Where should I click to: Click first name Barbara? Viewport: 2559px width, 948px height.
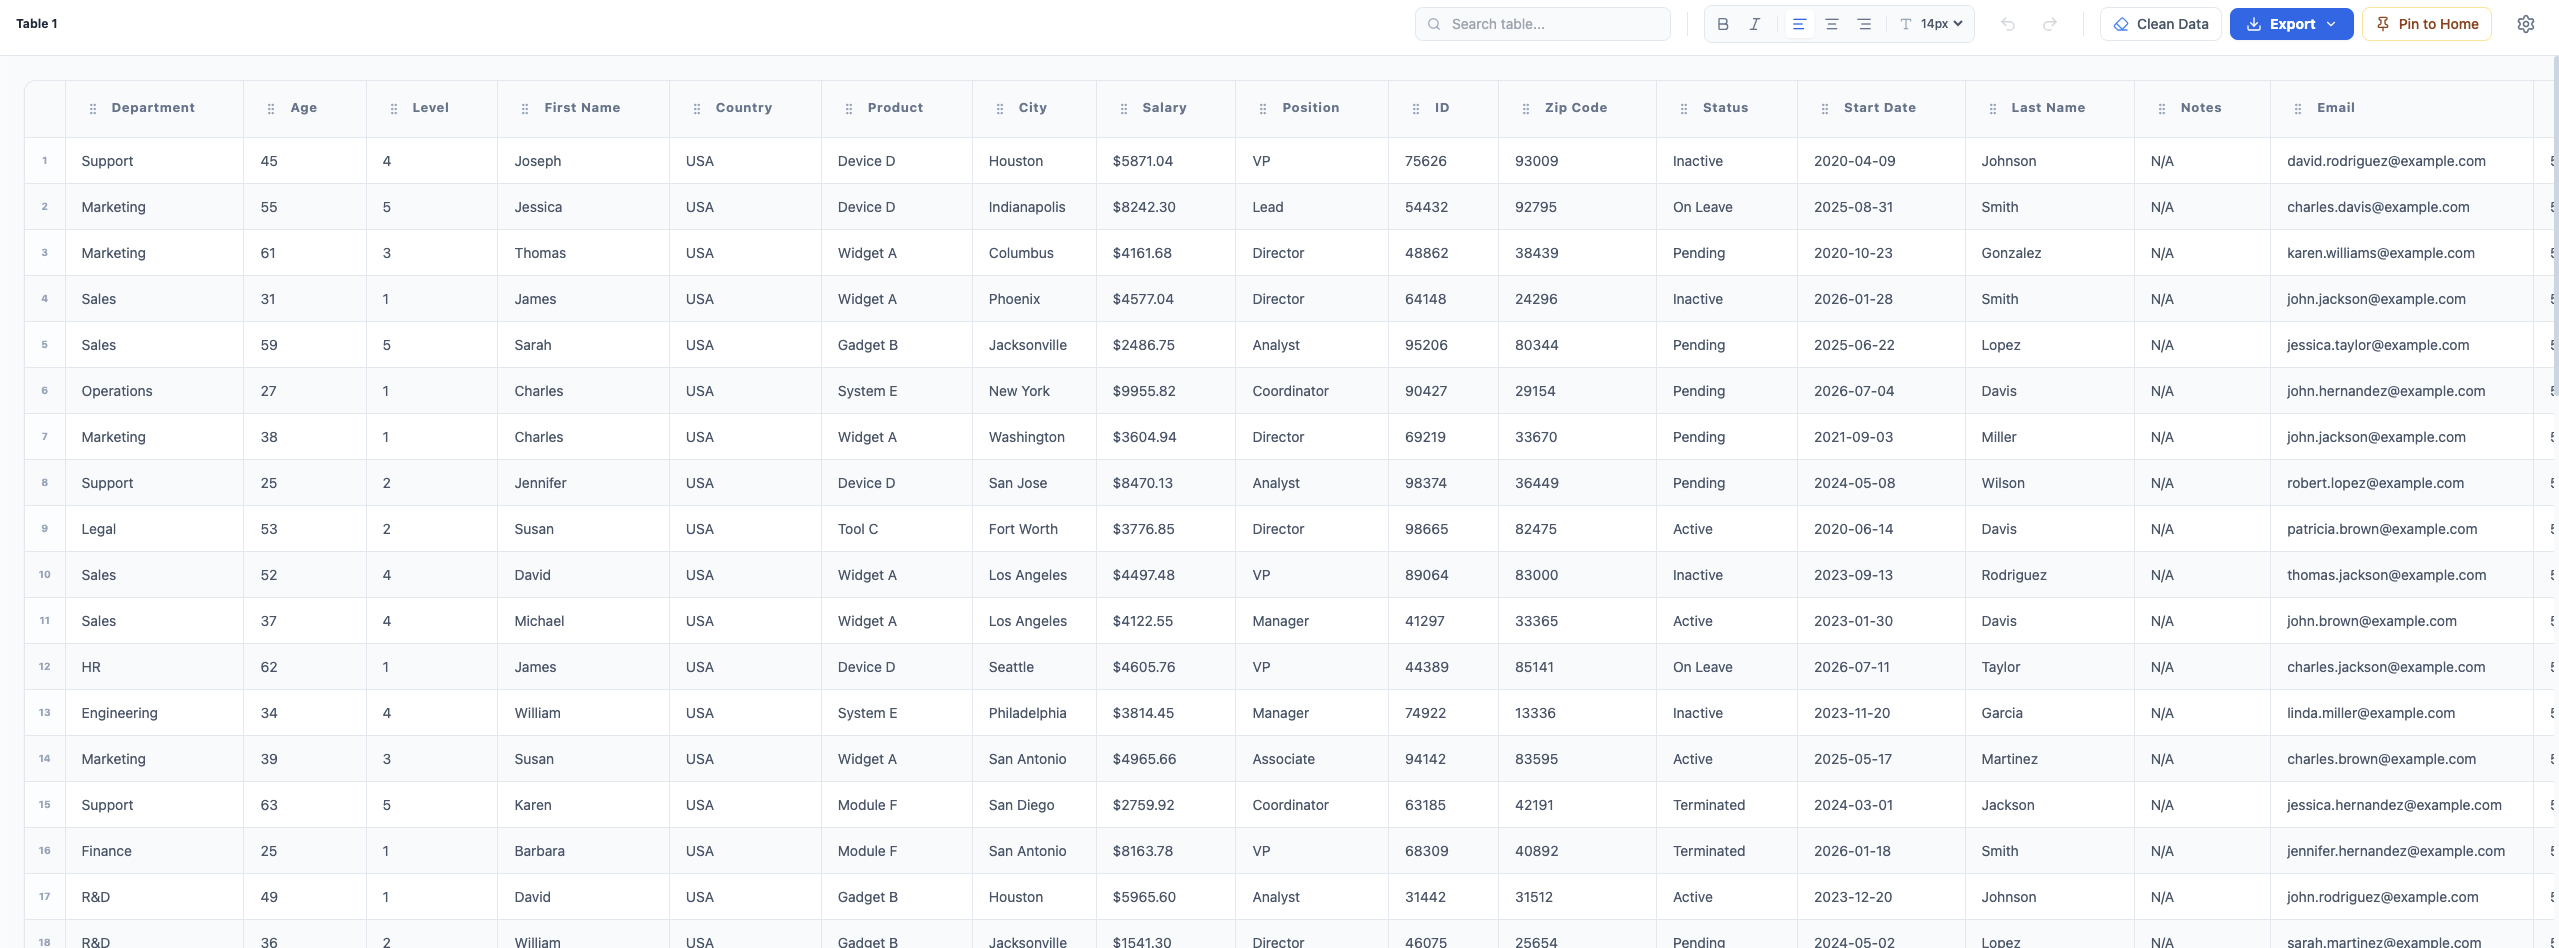[583, 851]
